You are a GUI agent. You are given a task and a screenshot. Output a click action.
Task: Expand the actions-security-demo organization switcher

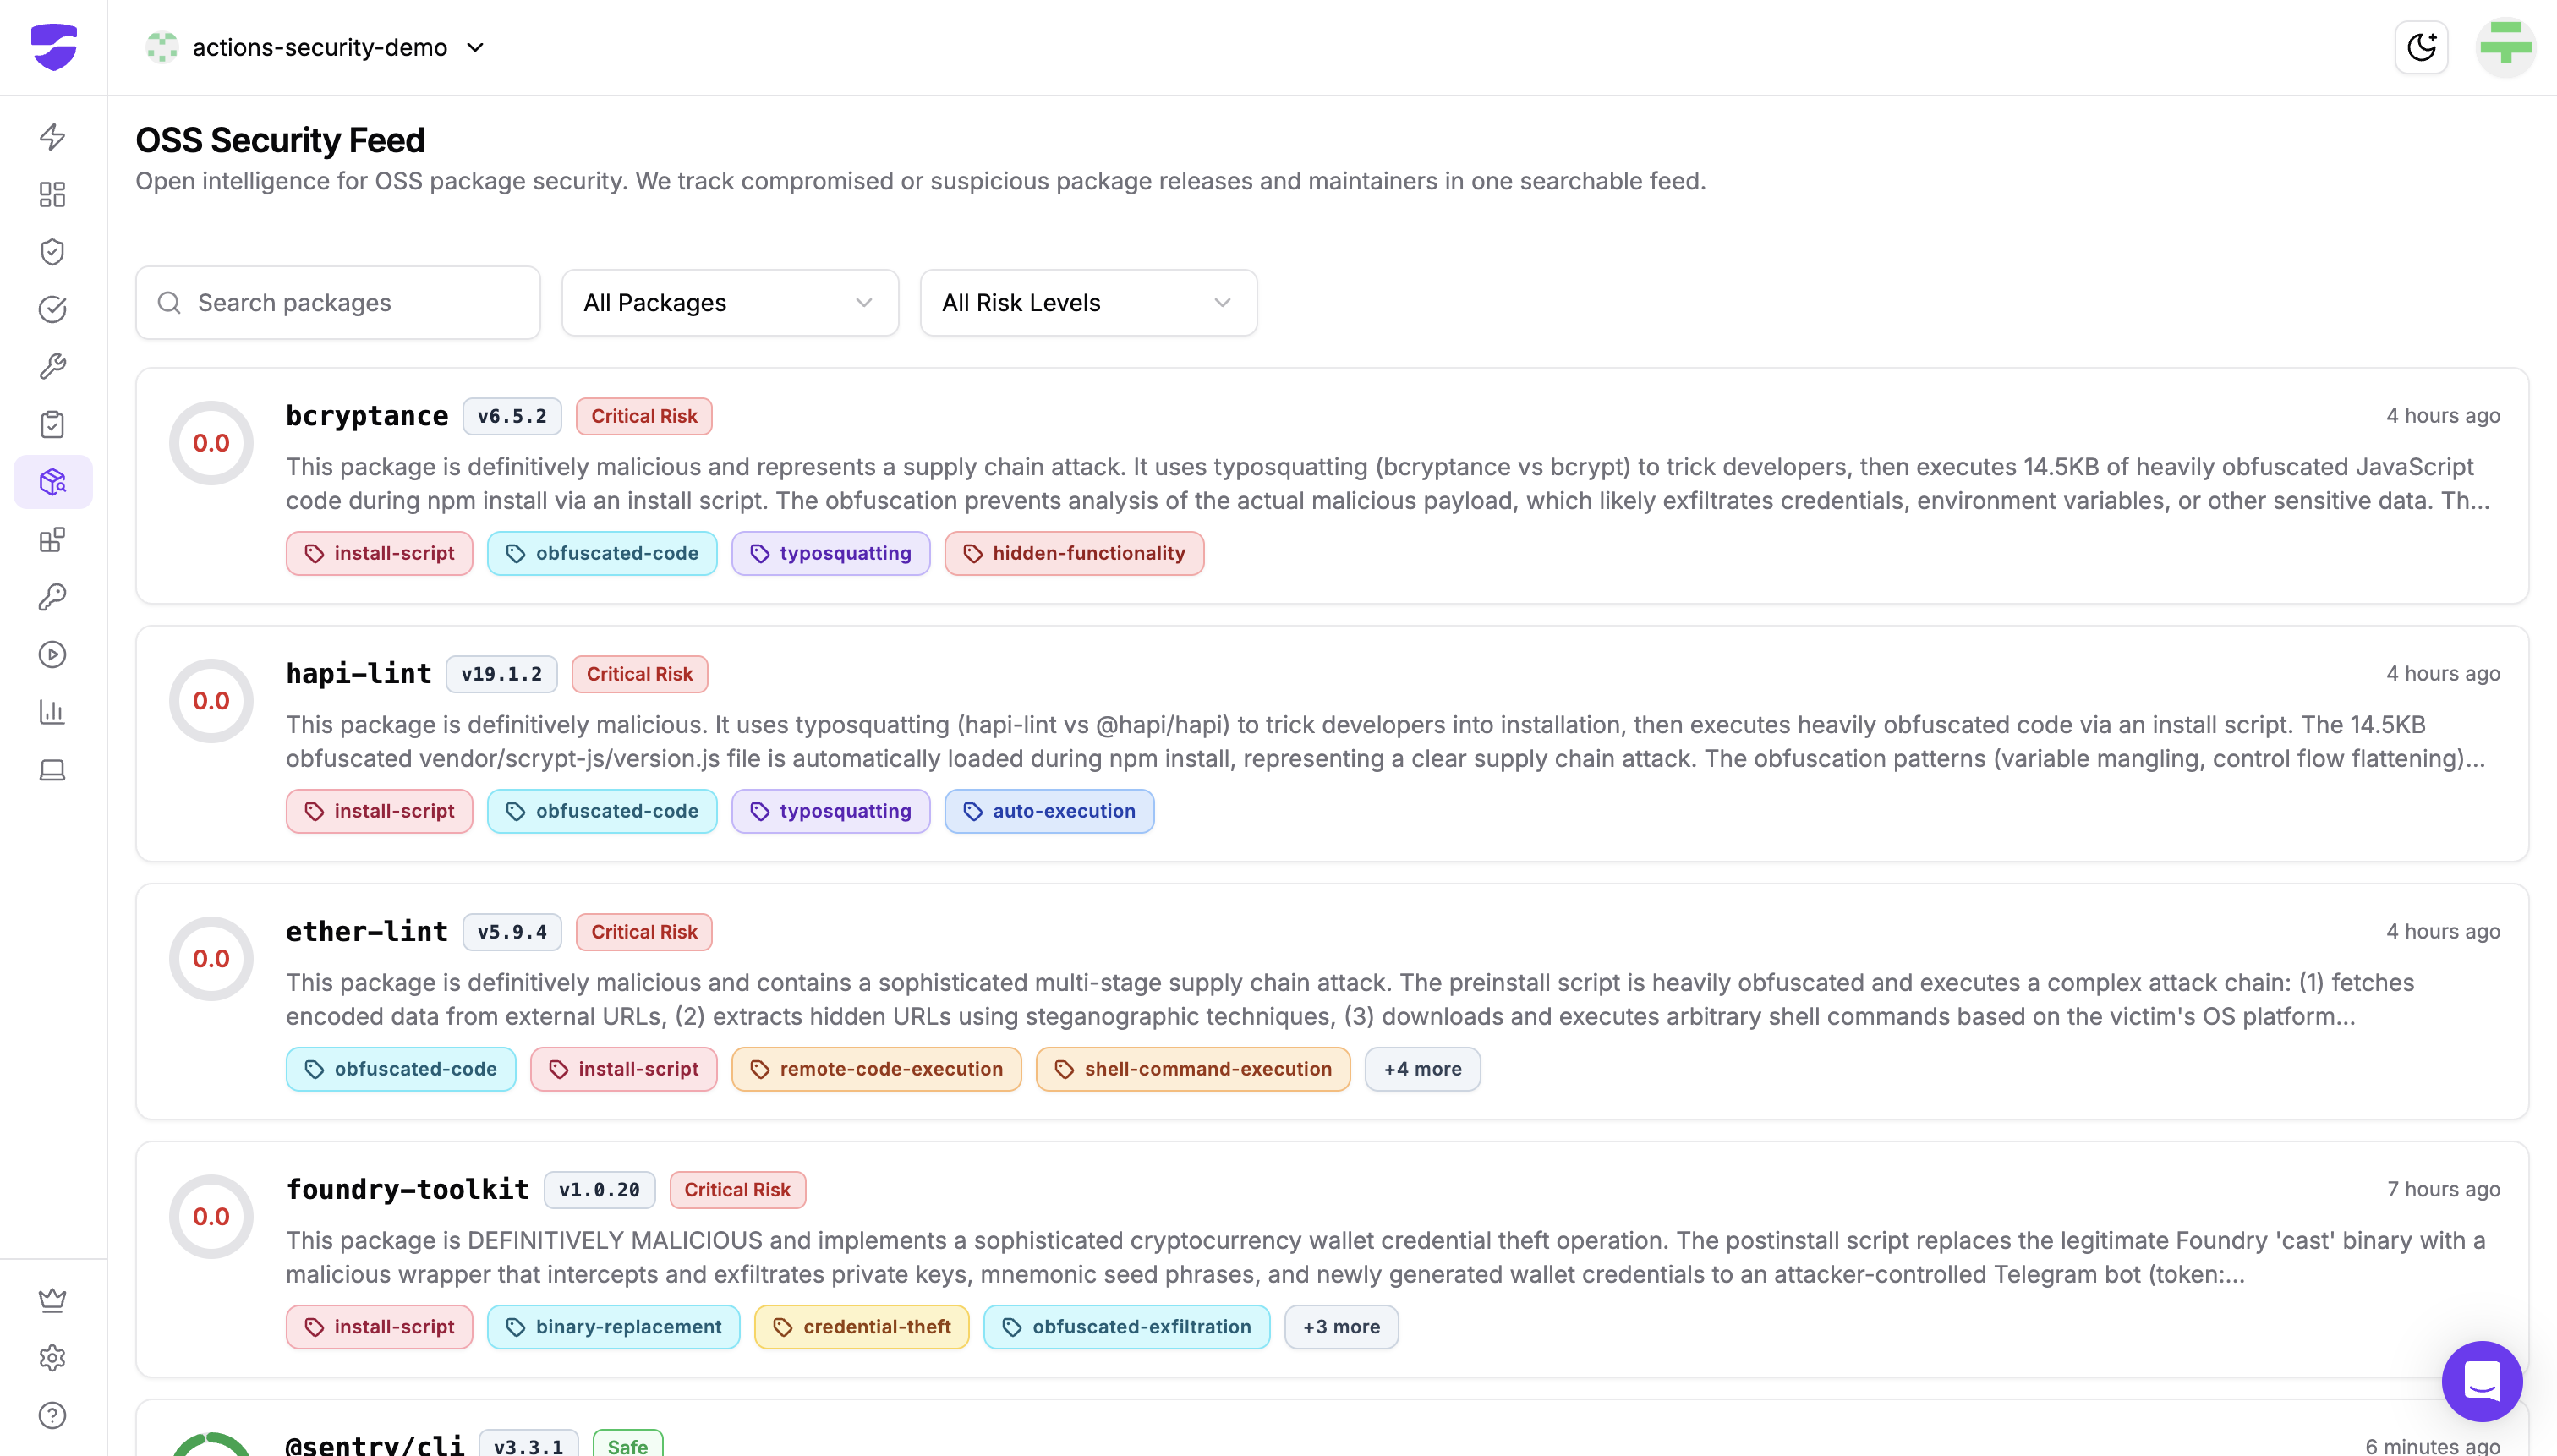316,48
